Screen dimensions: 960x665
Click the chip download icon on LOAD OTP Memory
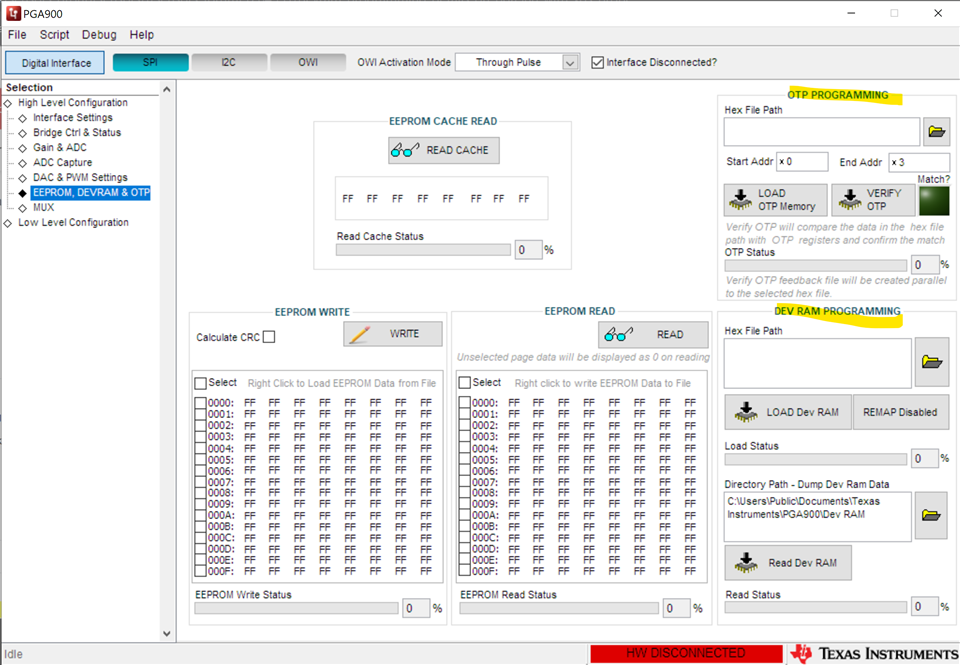[741, 200]
